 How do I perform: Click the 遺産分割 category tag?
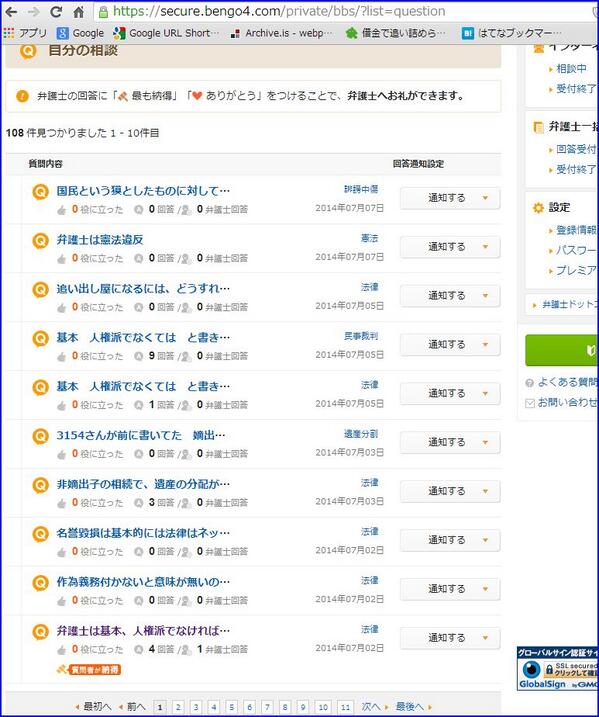(x=361, y=434)
